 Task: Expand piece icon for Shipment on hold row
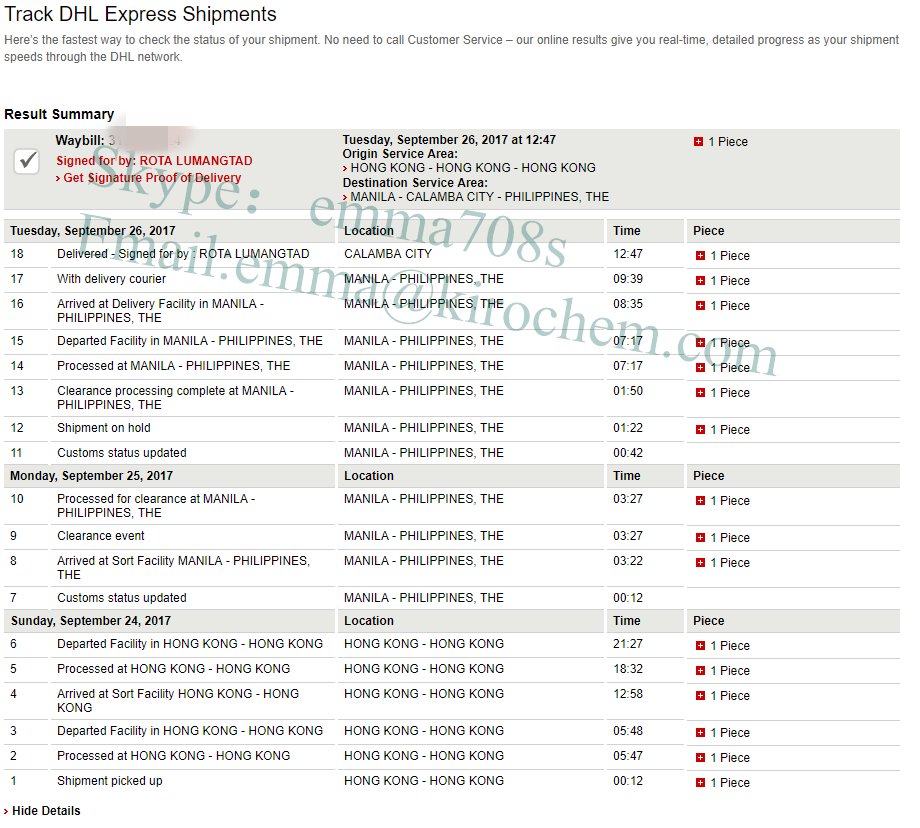coord(700,430)
